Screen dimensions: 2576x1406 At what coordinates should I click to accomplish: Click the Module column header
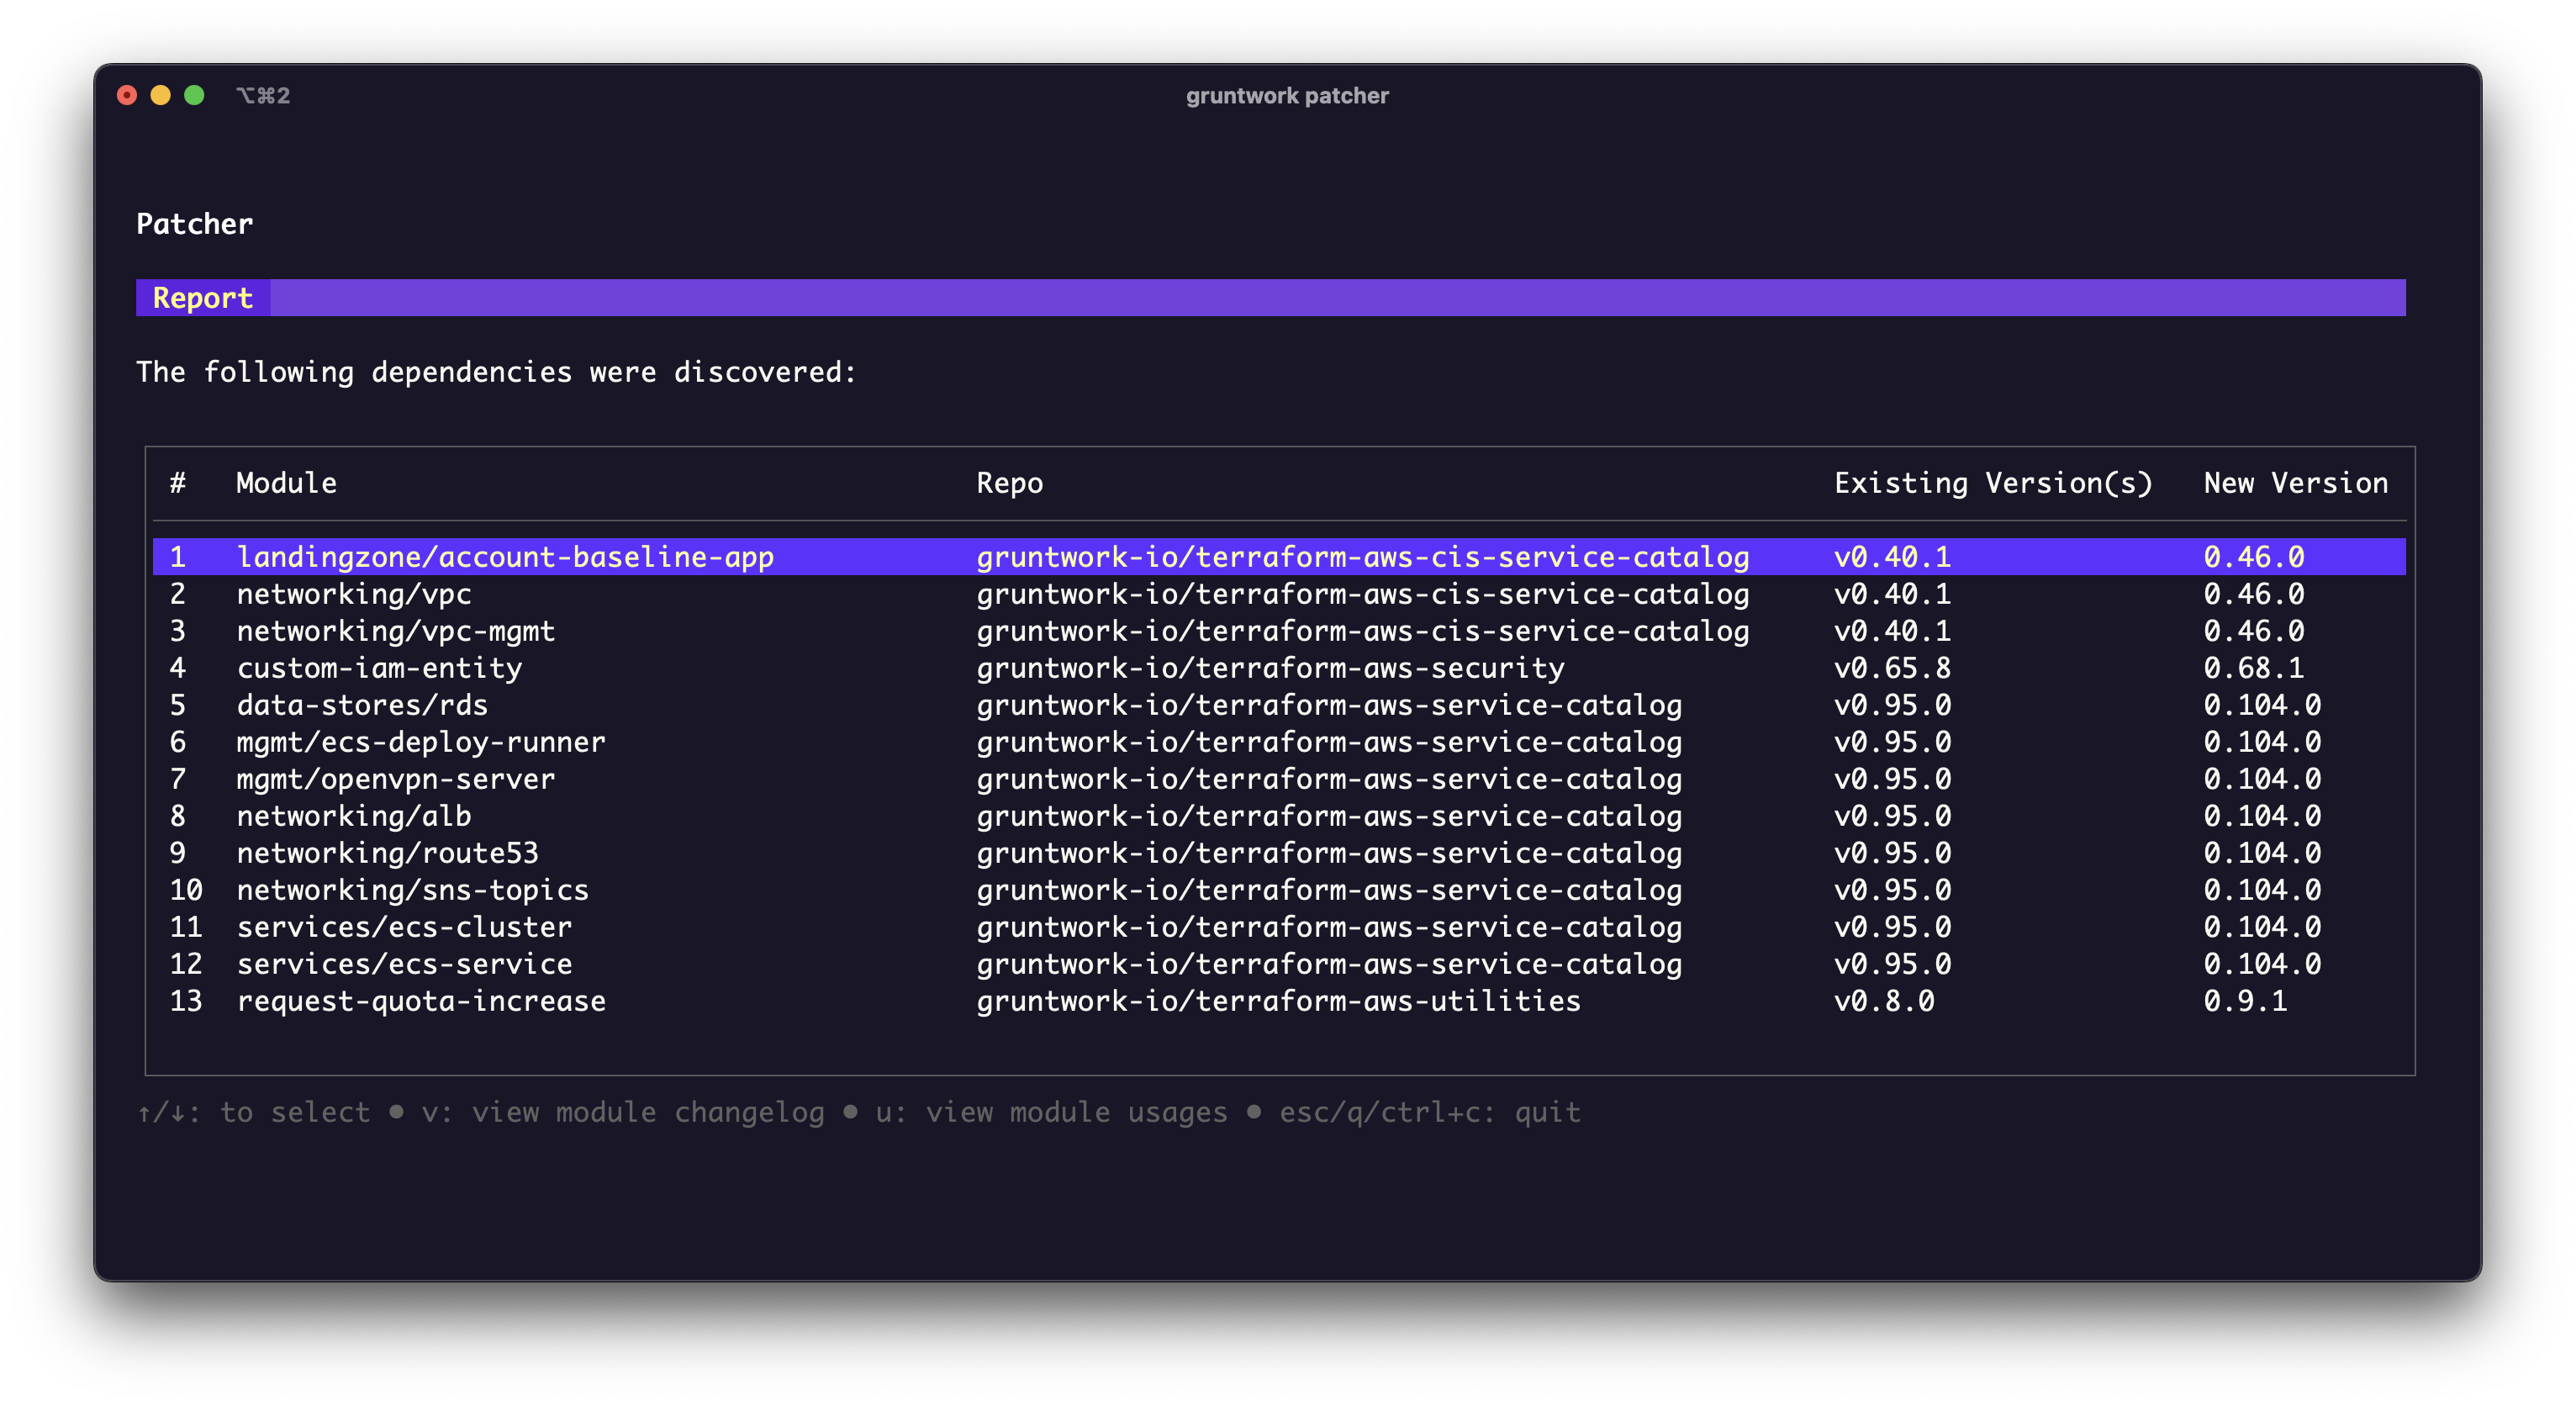[x=286, y=483]
